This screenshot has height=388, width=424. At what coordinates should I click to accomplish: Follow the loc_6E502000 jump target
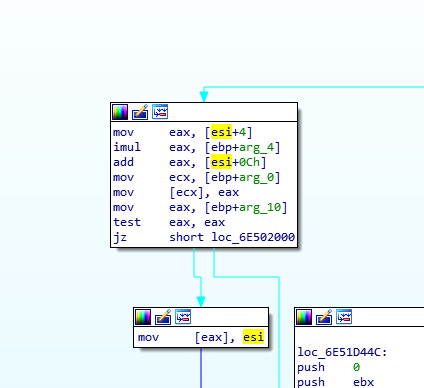click(x=253, y=237)
